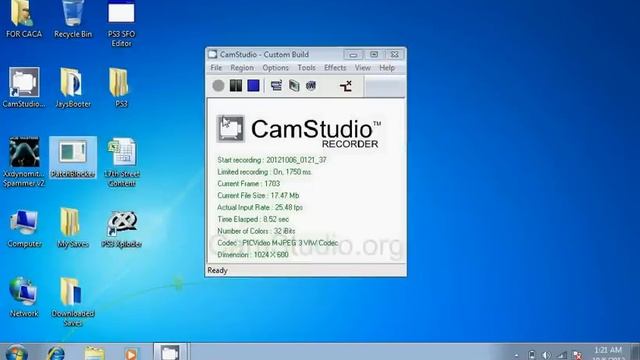This screenshot has height=360, width=640.
Task: Open the Tools menu
Action: coord(307,68)
